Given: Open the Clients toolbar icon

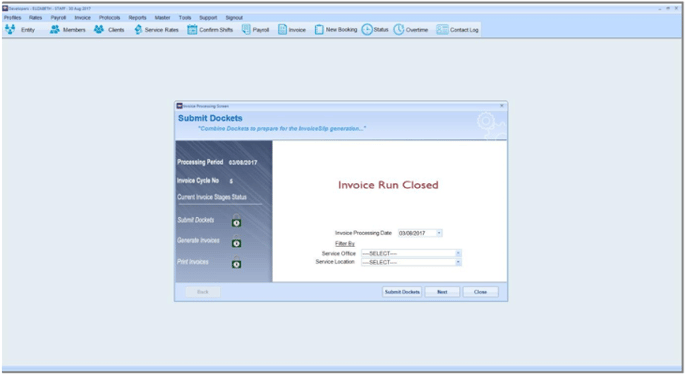Looking at the screenshot, I should [x=99, y=29].
